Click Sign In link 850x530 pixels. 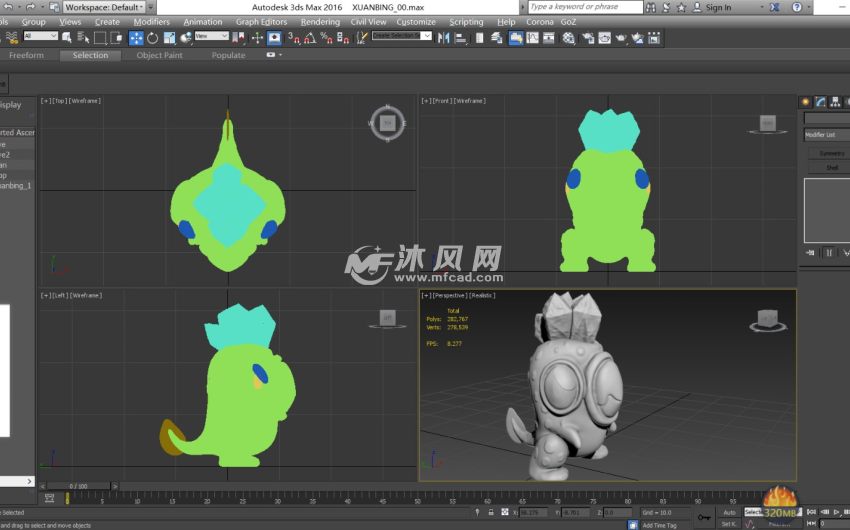coord(718,7)
